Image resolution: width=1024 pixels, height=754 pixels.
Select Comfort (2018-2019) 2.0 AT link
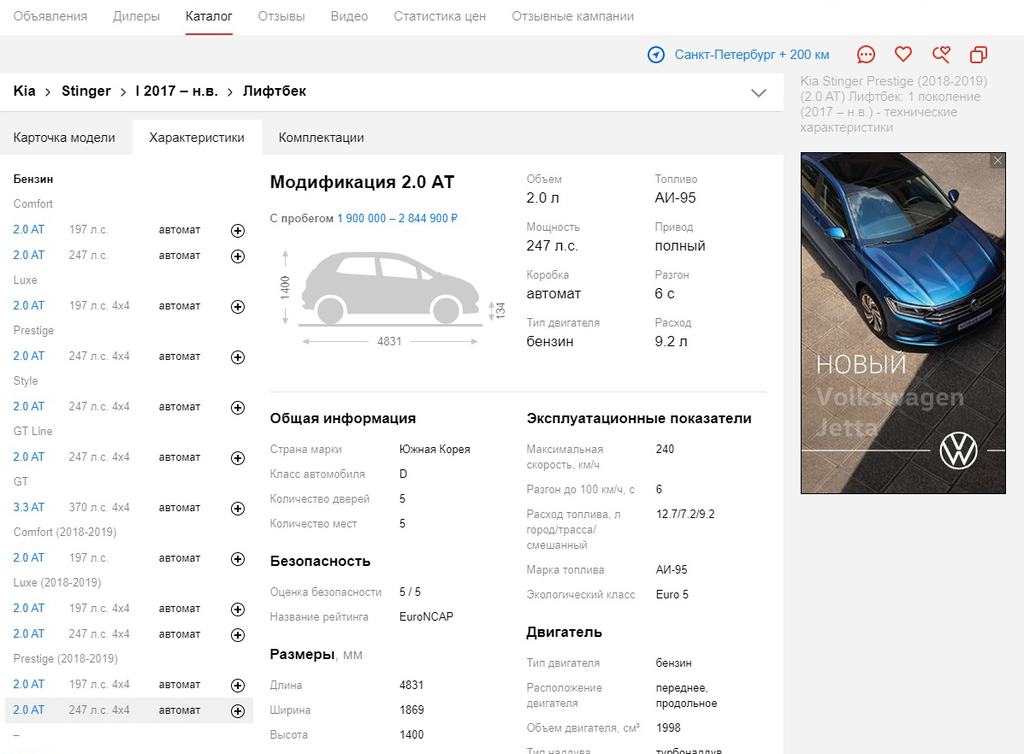(x=29, y=558)
